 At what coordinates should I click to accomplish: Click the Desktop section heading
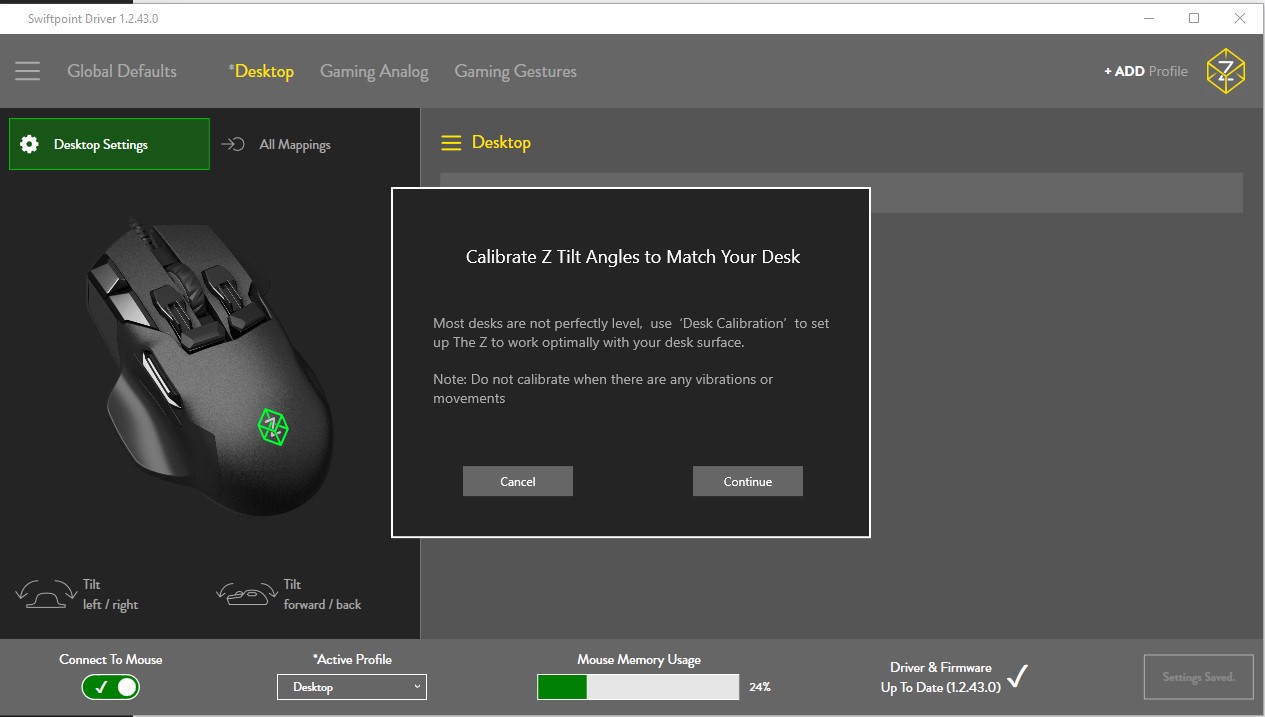(x=501, y=143)
